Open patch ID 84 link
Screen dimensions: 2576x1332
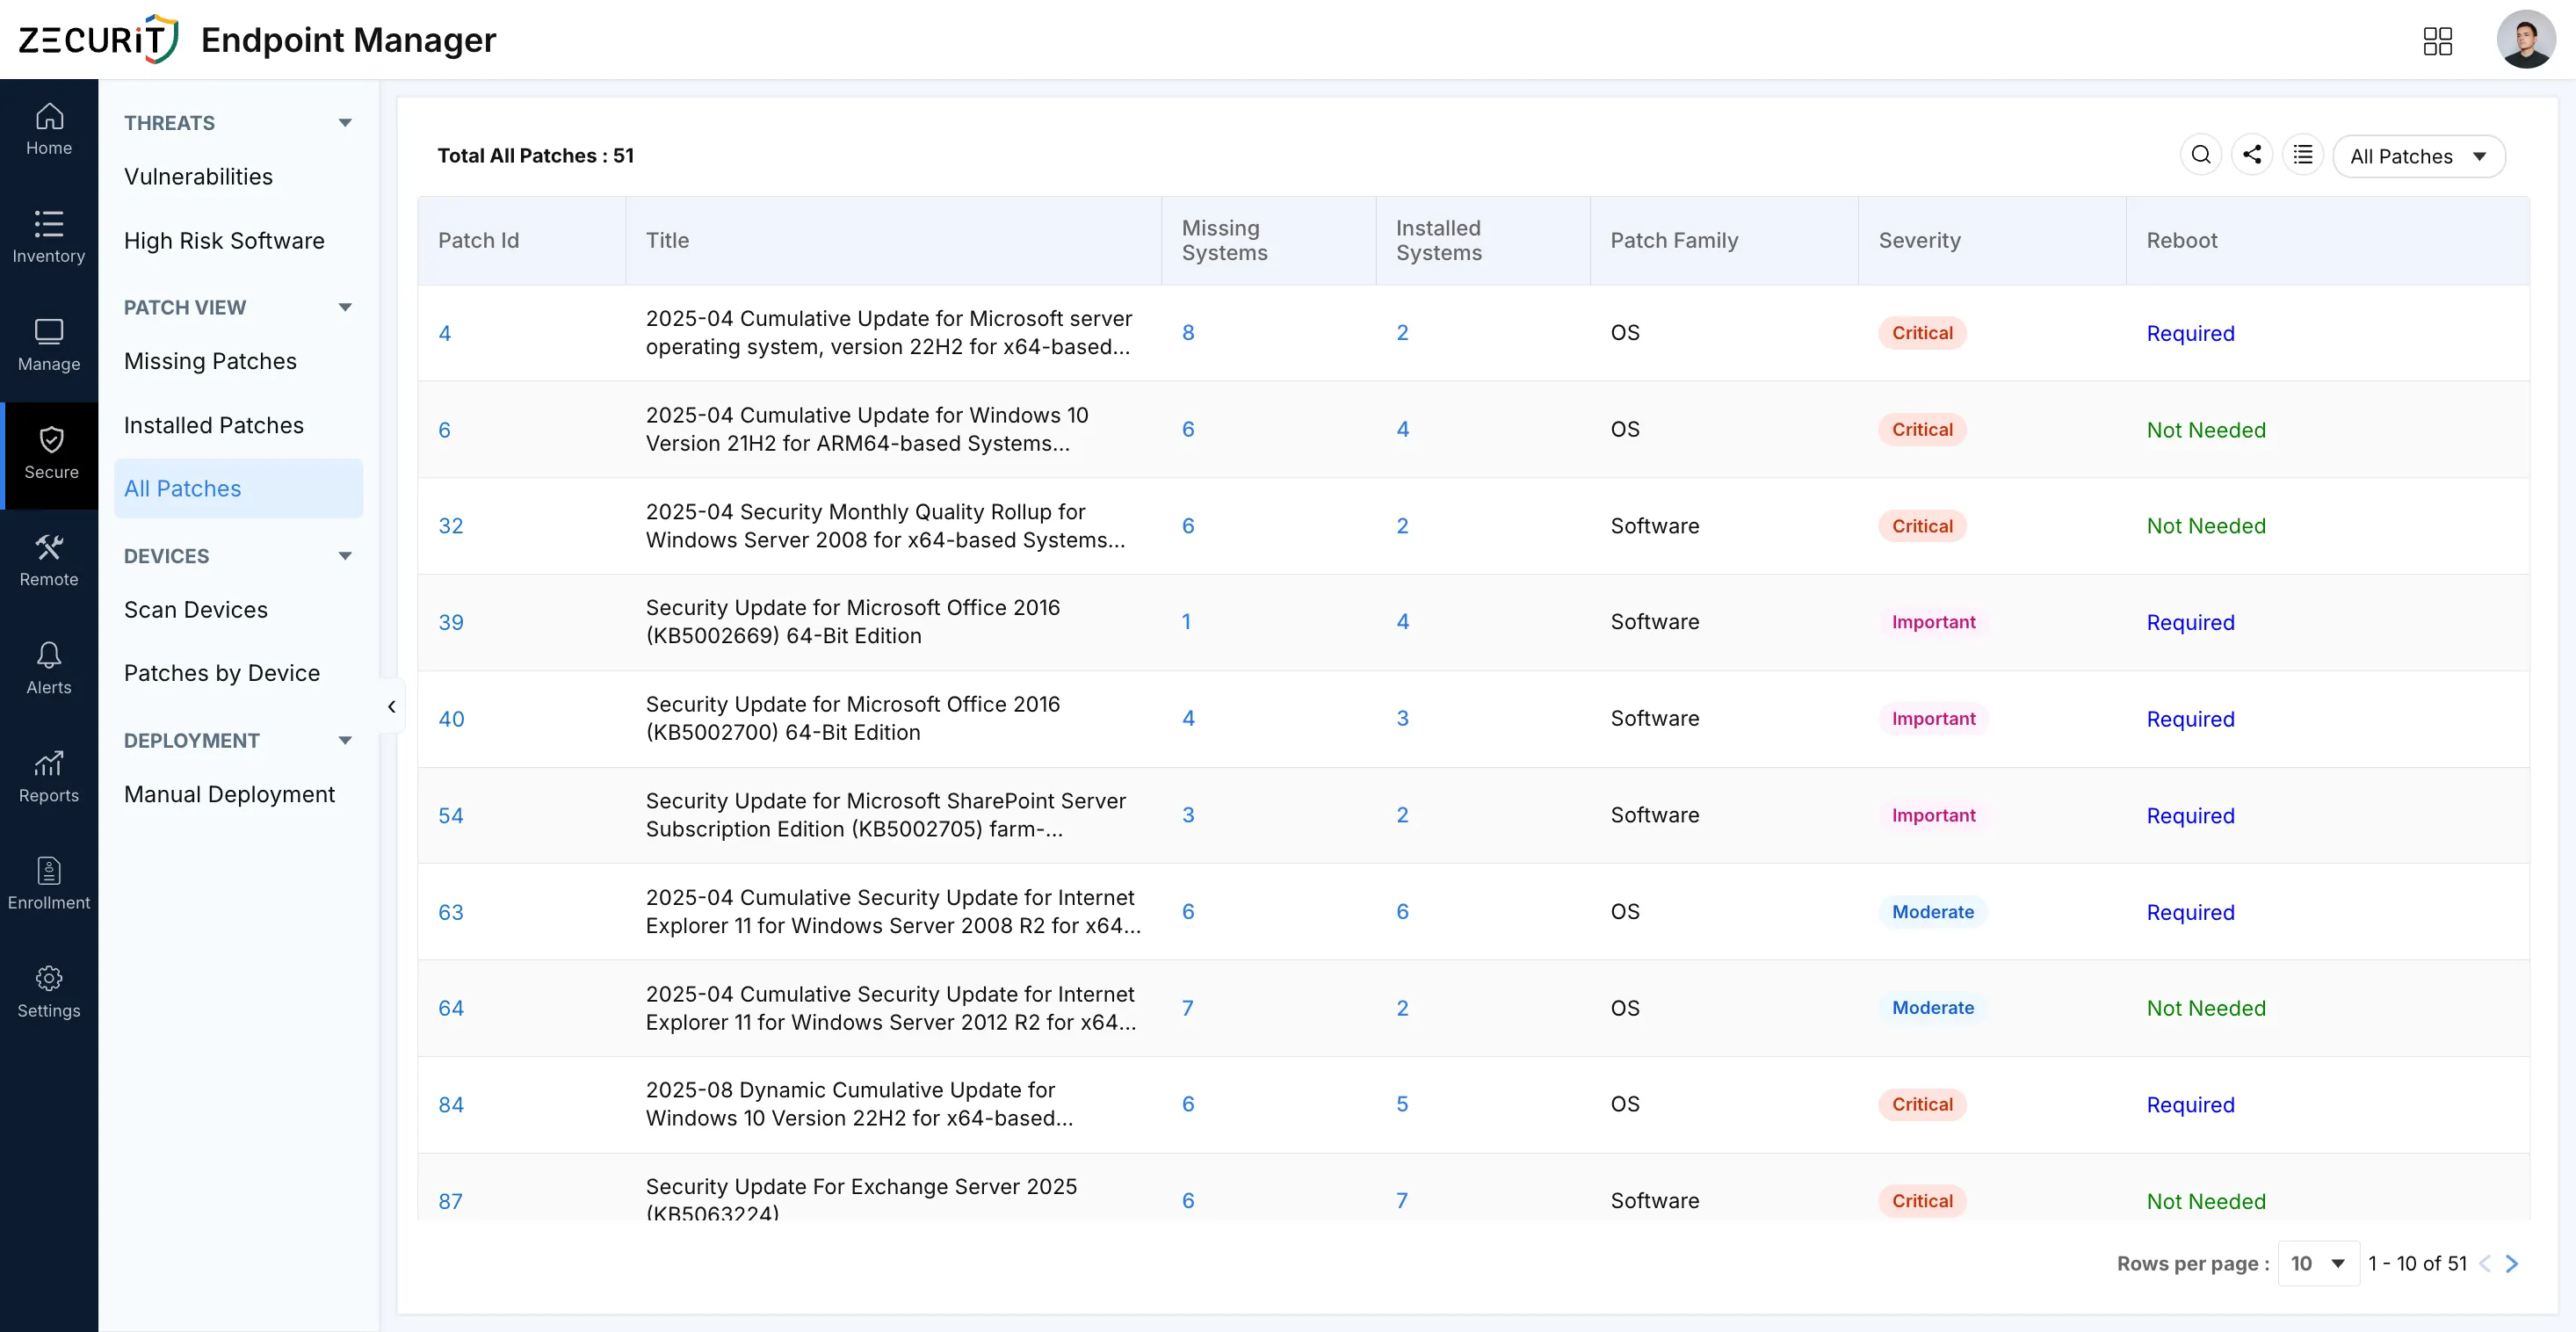coord(451,1105)
